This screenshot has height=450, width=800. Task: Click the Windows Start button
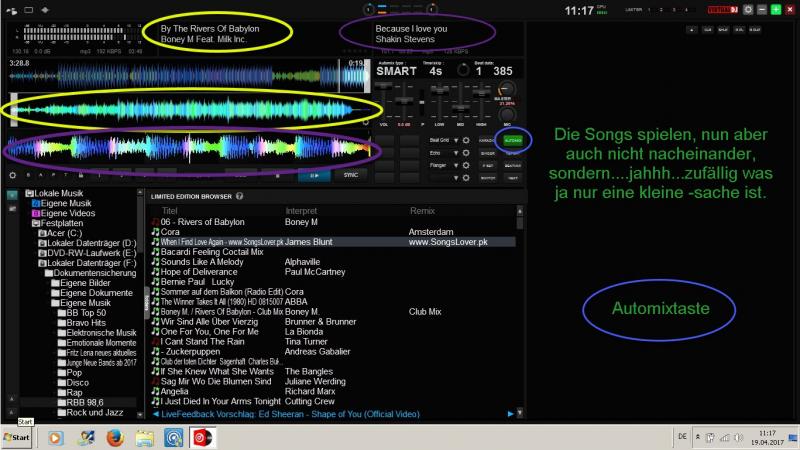(17, 438)
